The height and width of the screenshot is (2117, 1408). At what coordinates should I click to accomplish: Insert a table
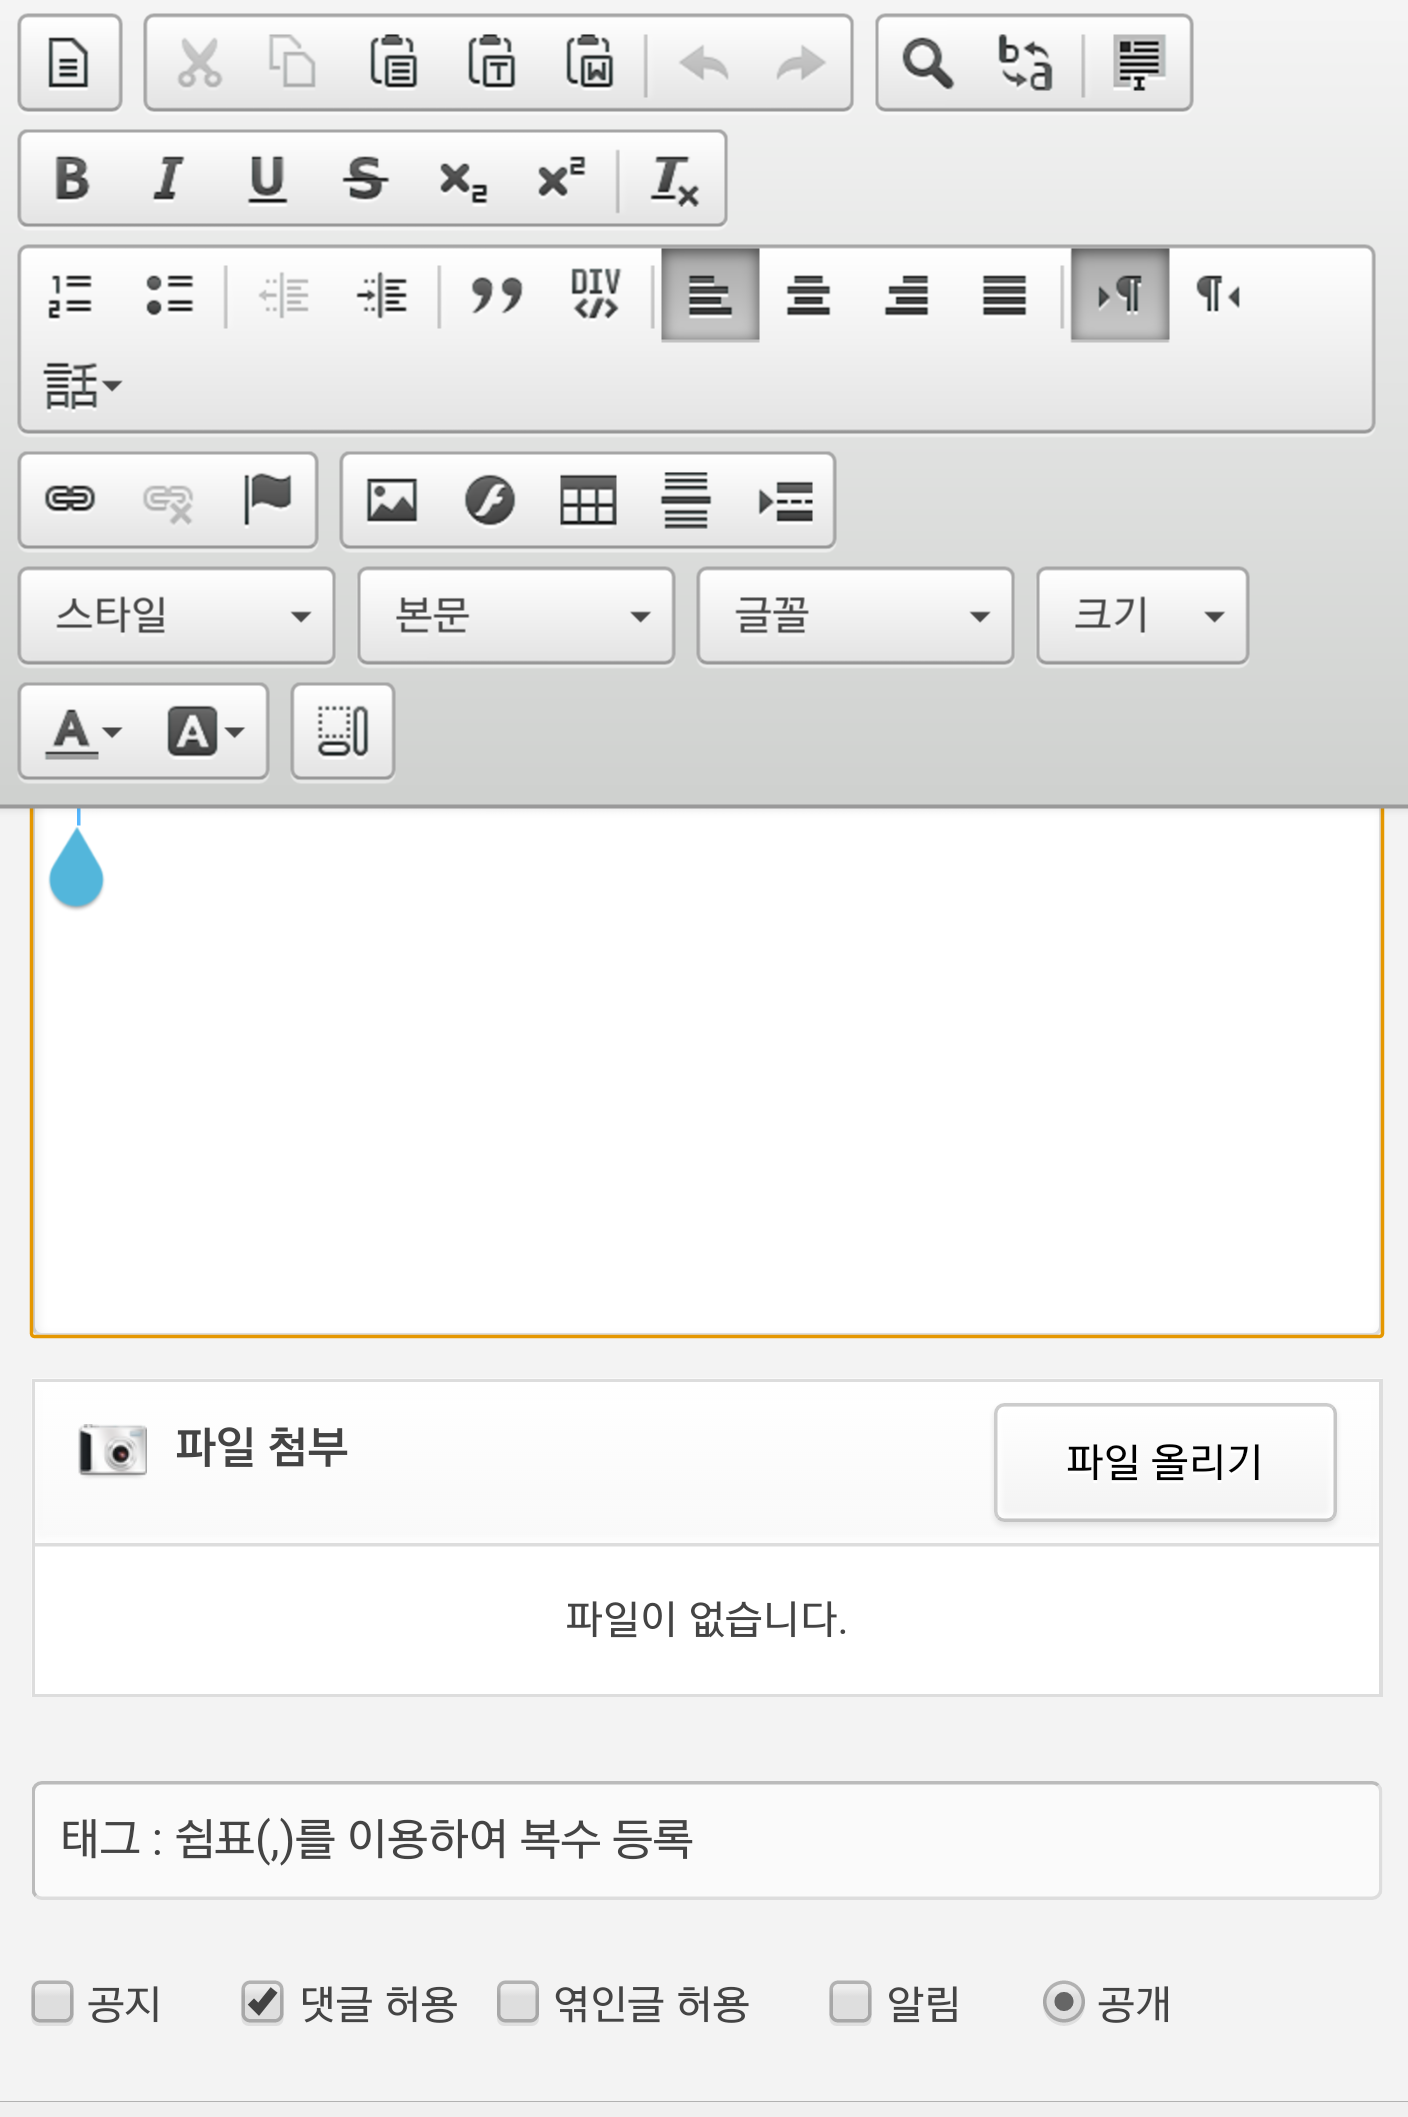587,500
